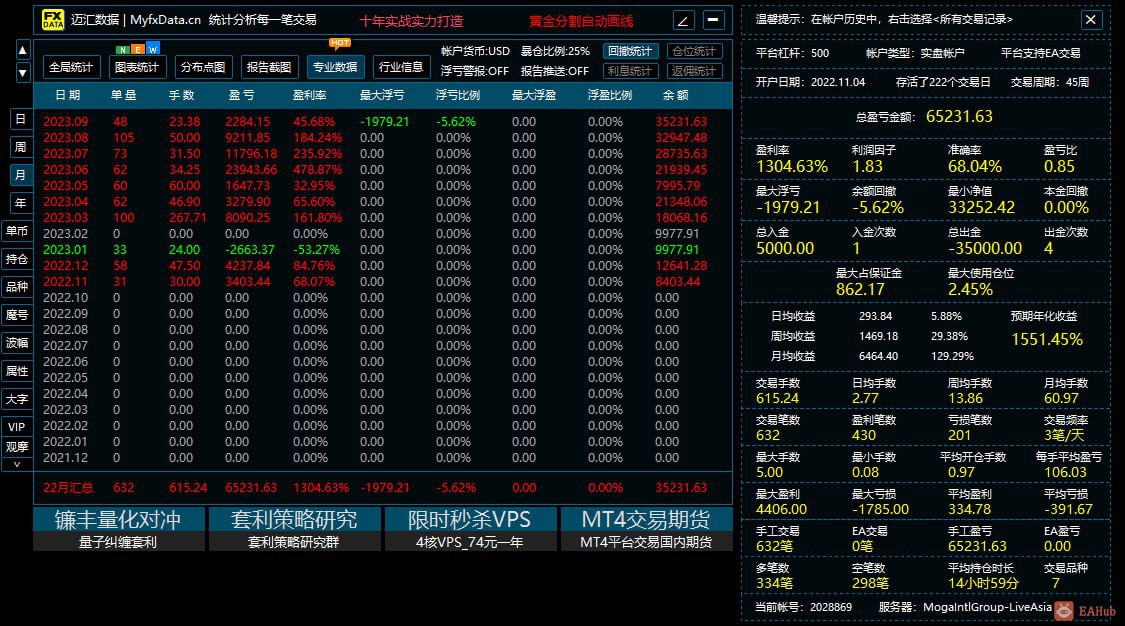Expand the sidebar chevron below 观摩
Viewport: 1125px width, 626px height.
17,465
